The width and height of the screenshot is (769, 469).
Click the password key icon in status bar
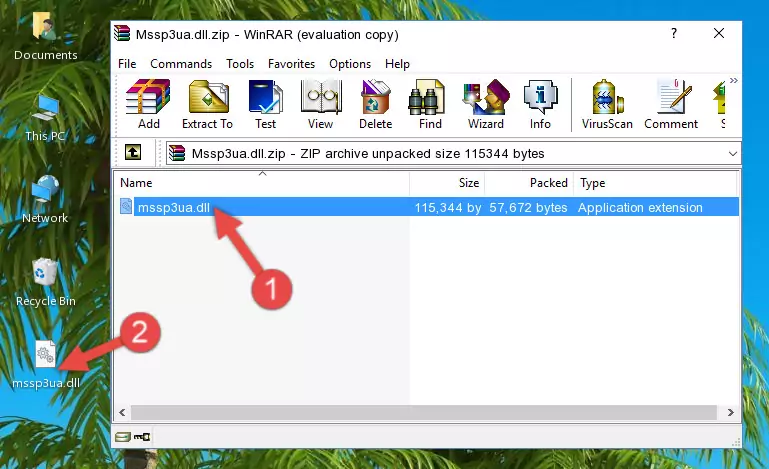(x=142, y=437)
